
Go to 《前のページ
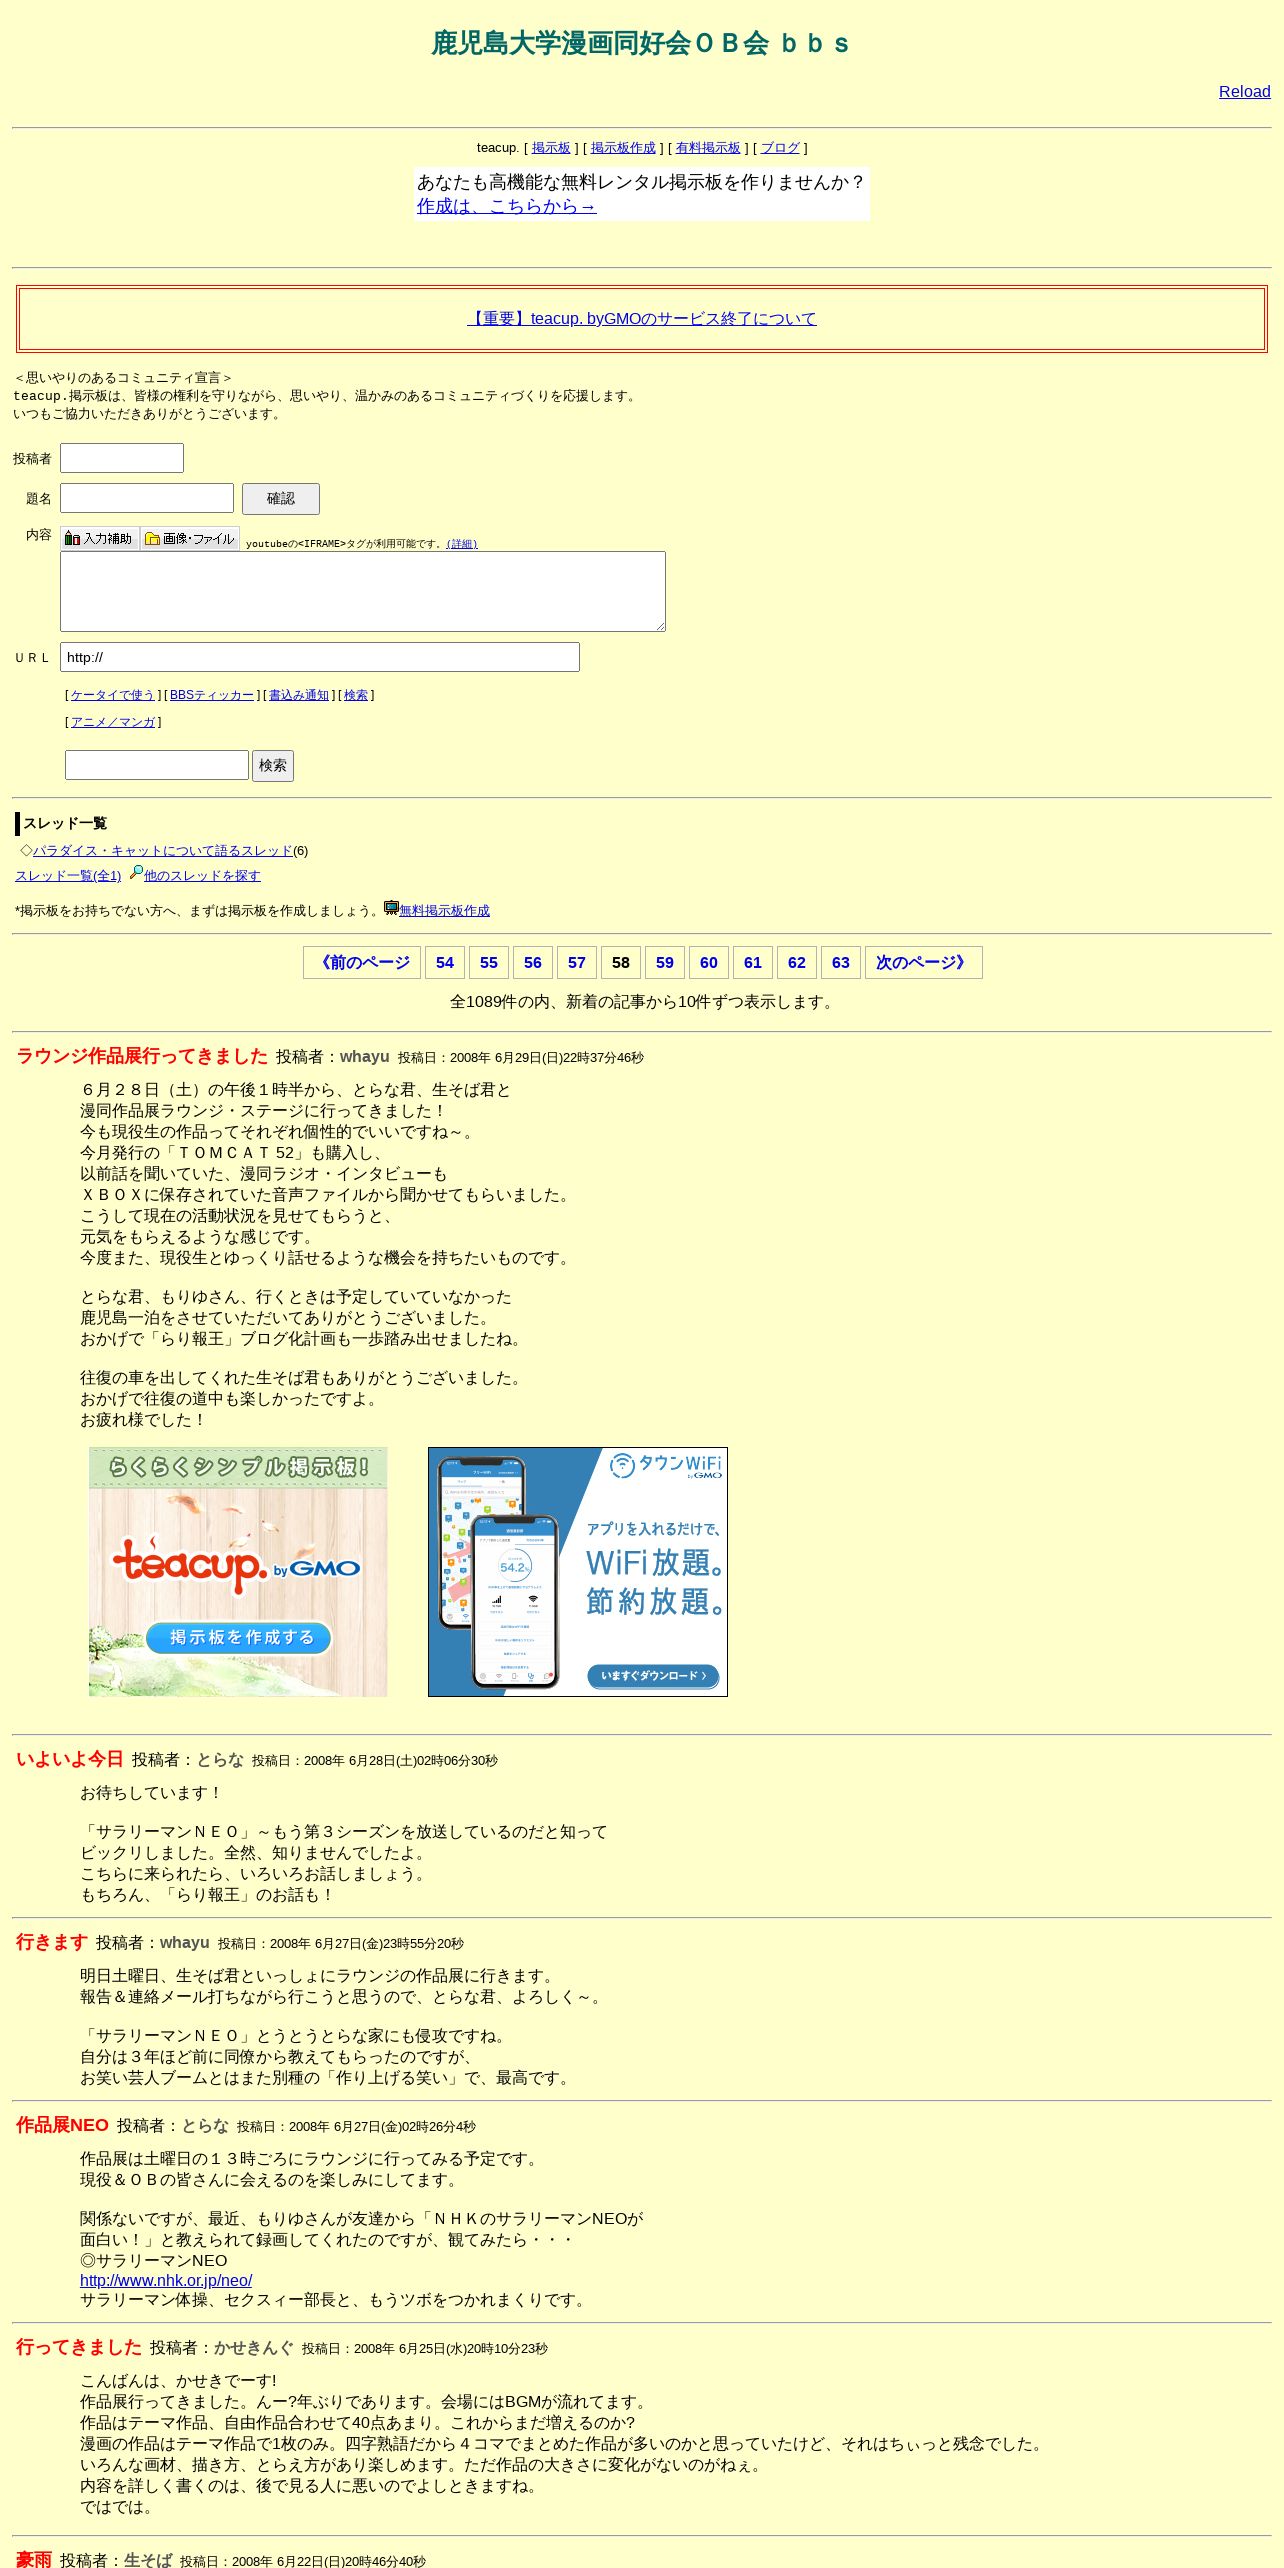point(362,963)
